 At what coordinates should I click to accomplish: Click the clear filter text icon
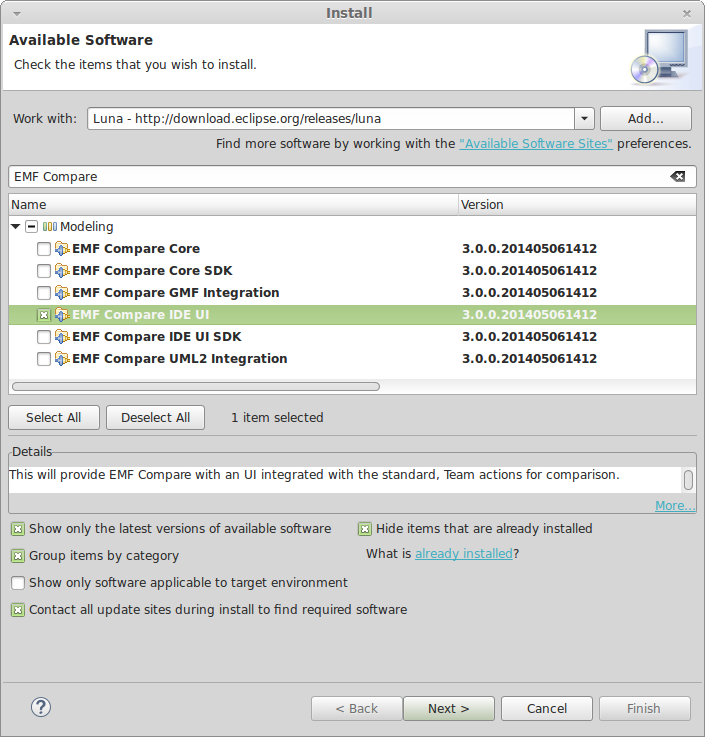(677, 176)
